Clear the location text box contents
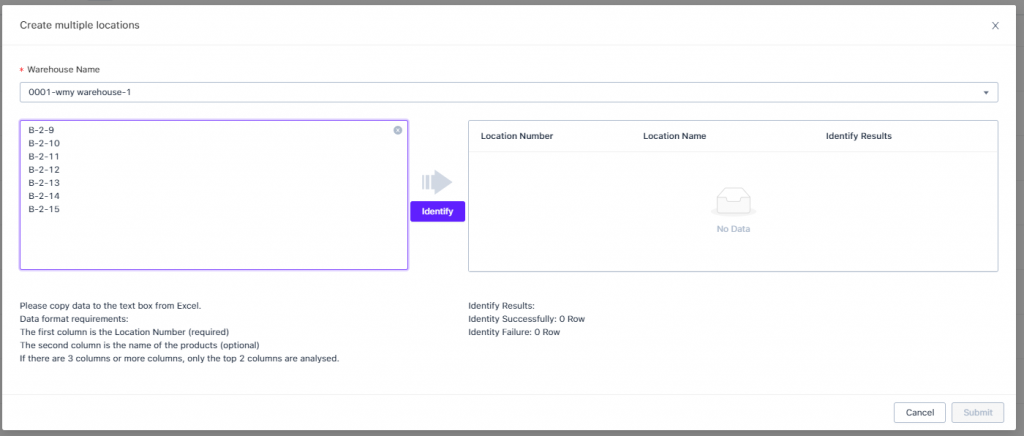 398,130
